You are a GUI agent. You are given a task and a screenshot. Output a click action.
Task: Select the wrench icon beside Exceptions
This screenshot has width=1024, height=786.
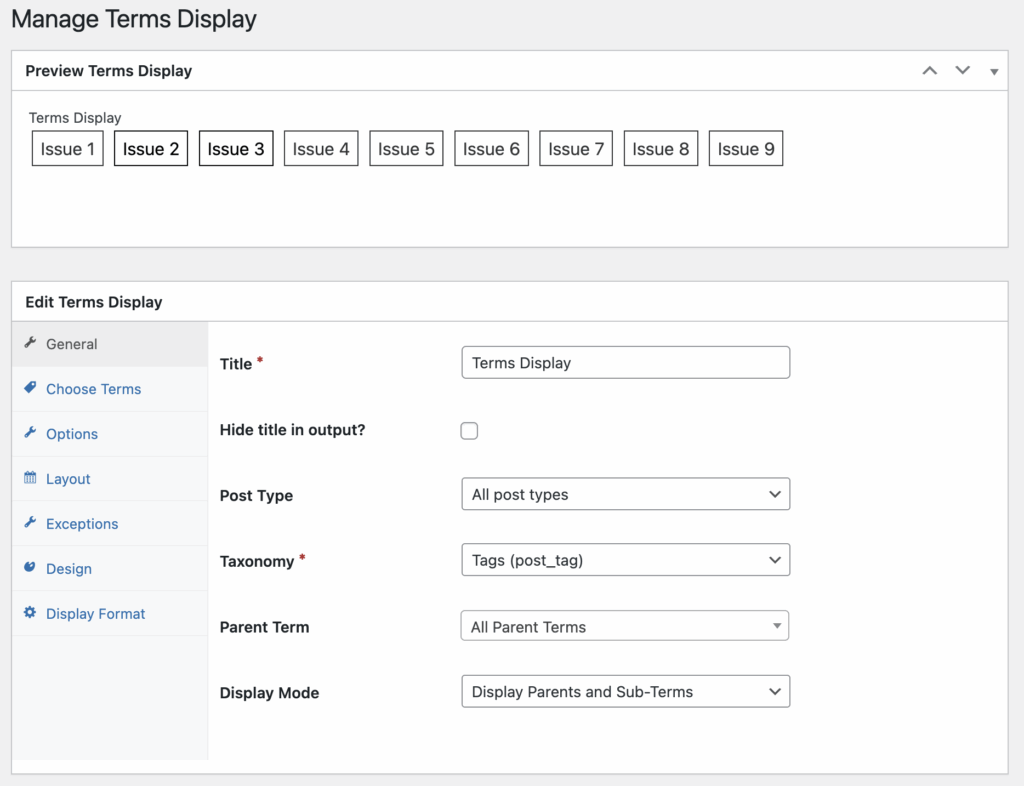31,523
